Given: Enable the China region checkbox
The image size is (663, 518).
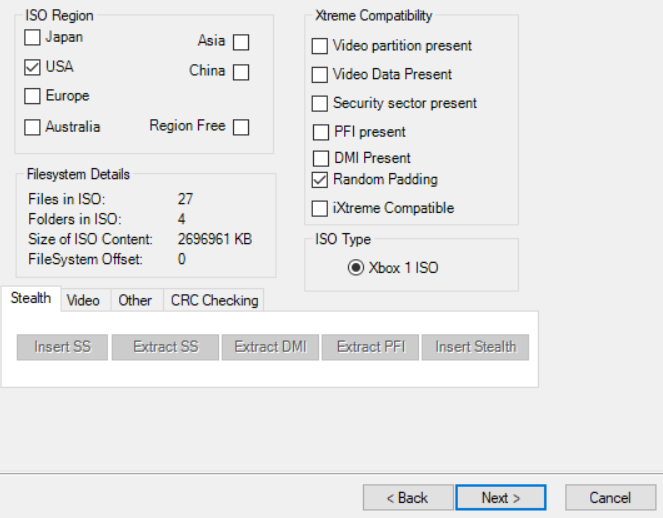Looking at the screenshot, I should coord(241,72).
